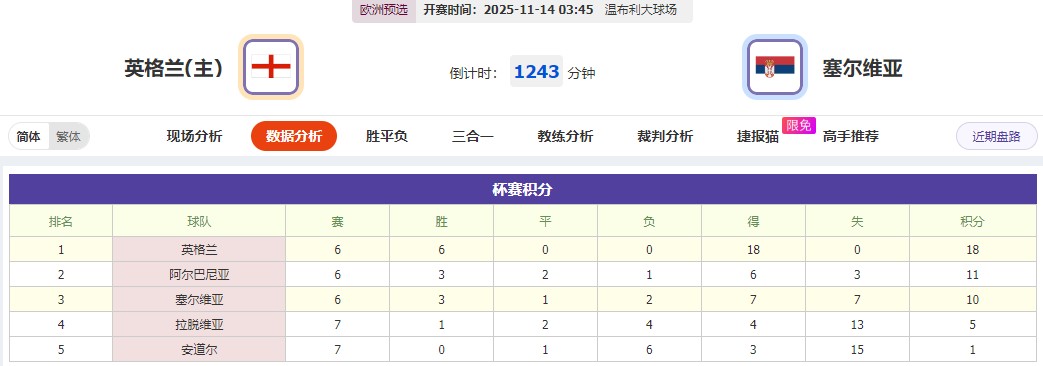Viewport: 1043px width, 366px height.
Task: Open the 胜平负 tab
Action: pos(386,136)
